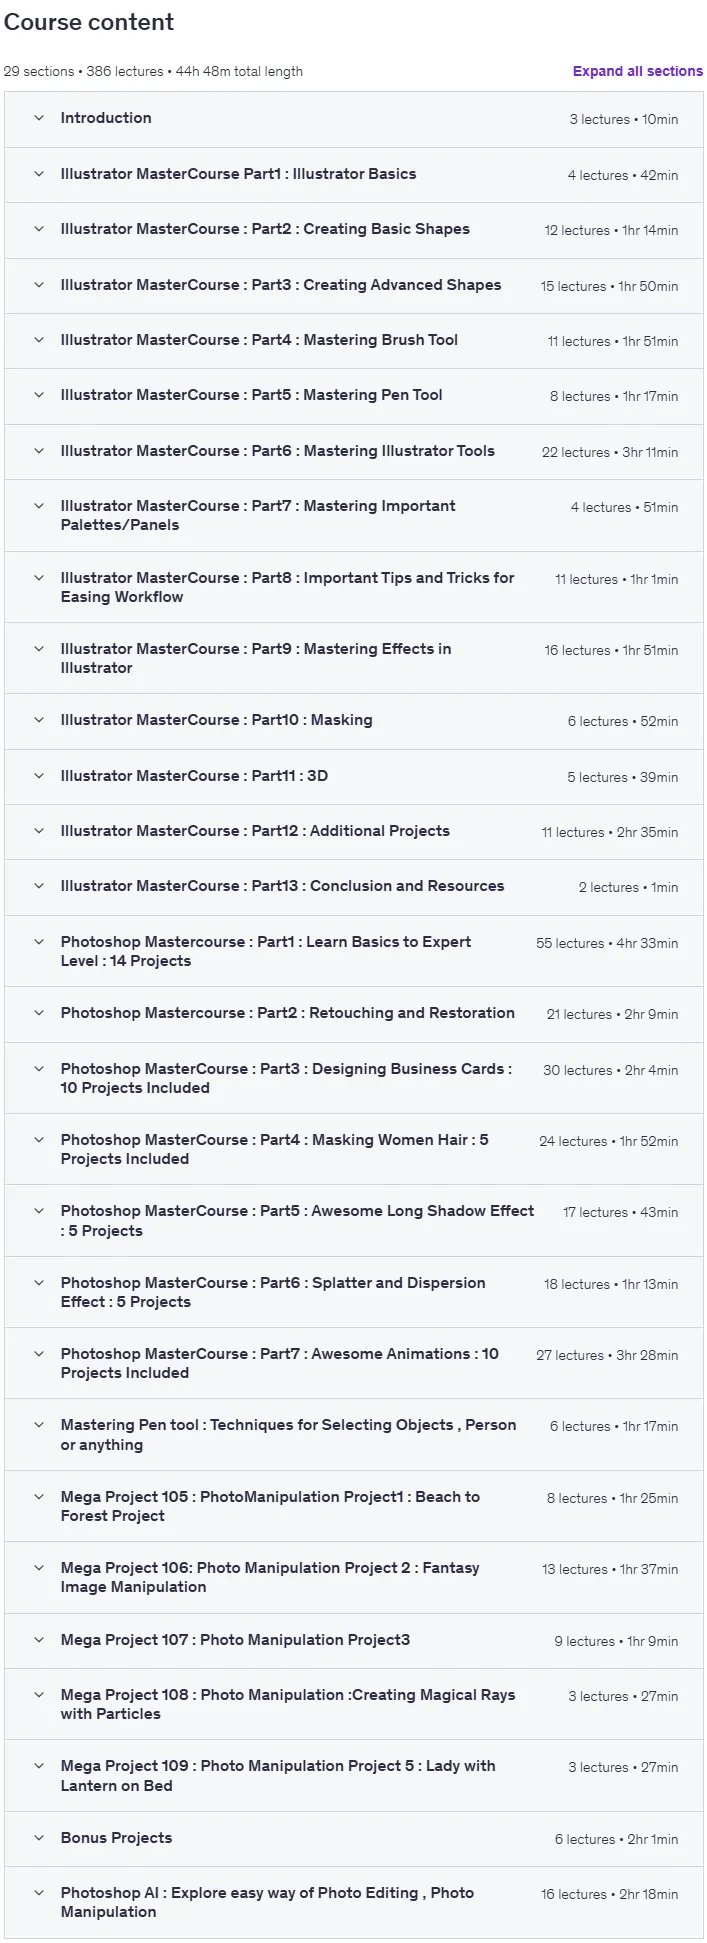Open Mega Project 105 : Beach to Forest Project
The image size is (707, 1943).
(270, 1506)
